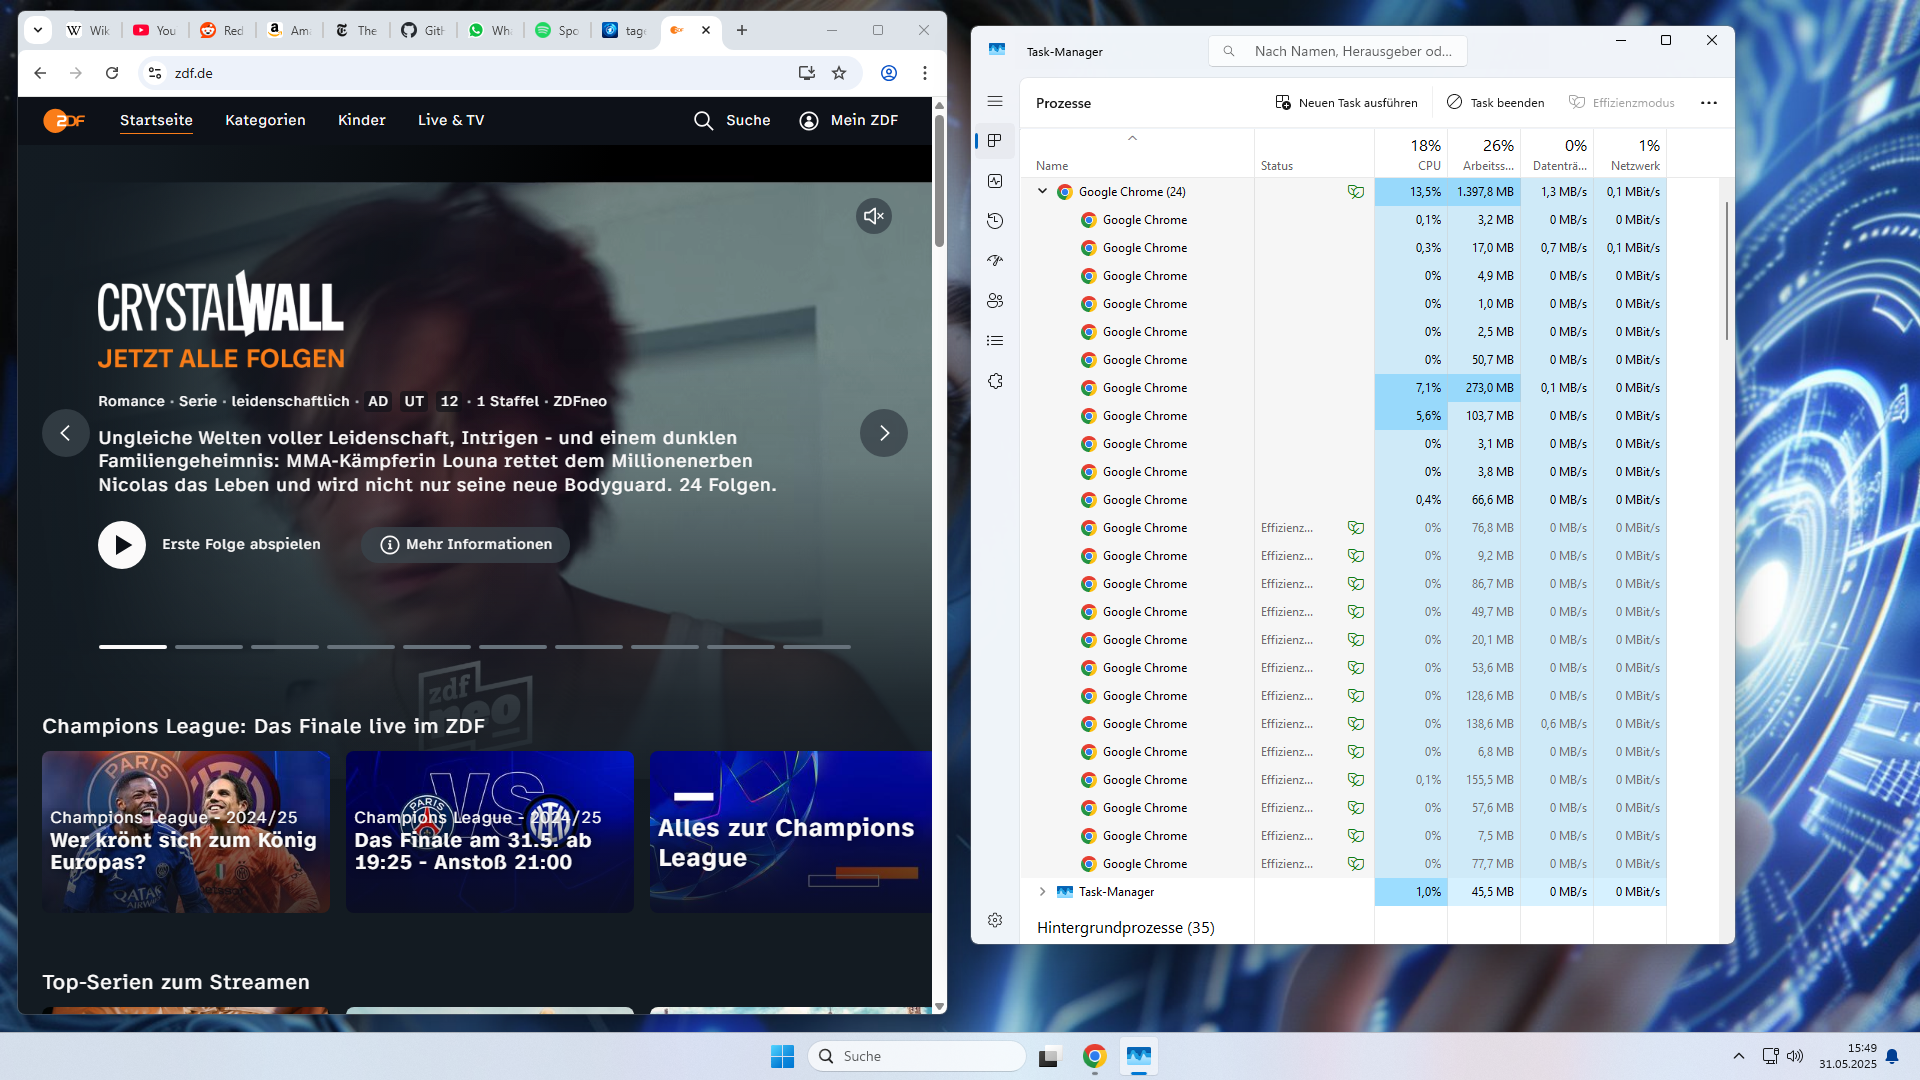Switch to the GitHub tab

pyautogui.click(x=423, y=30)
